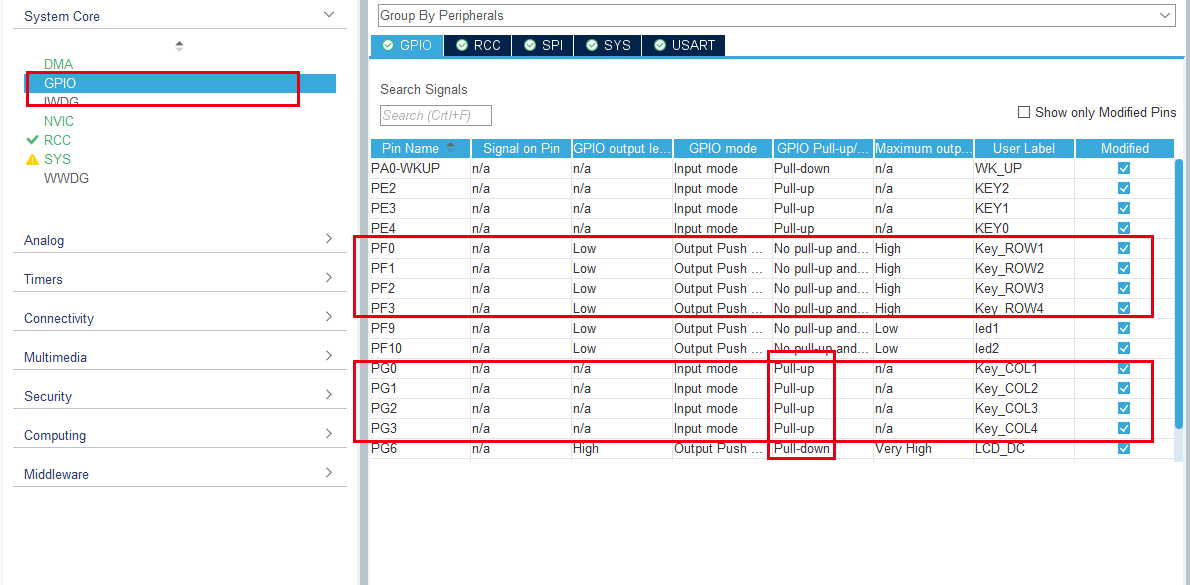Select IWDG in System Core list
The width and height of the screenshot is (1190, 585).
tap(61, 102)
